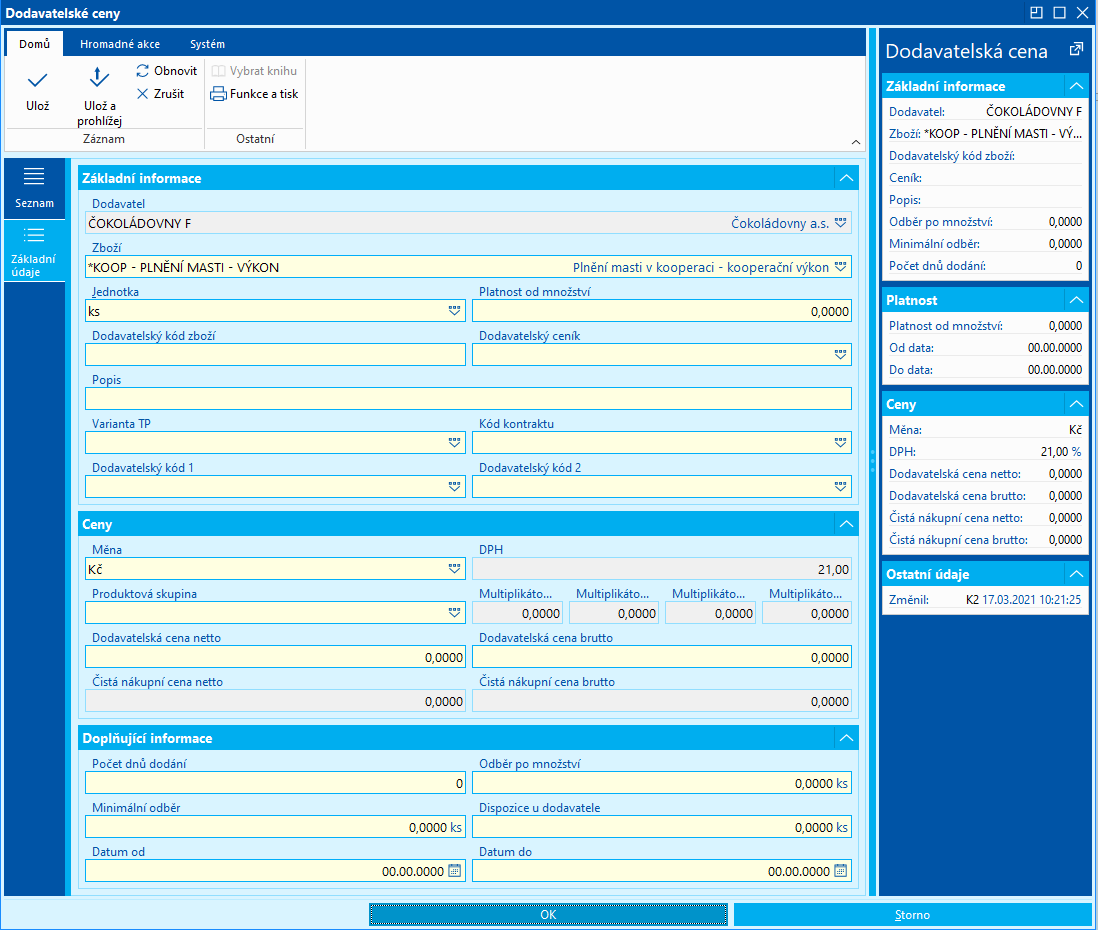
Task: Collapse the Platnost side panel section
Action: click(1076, 300)
